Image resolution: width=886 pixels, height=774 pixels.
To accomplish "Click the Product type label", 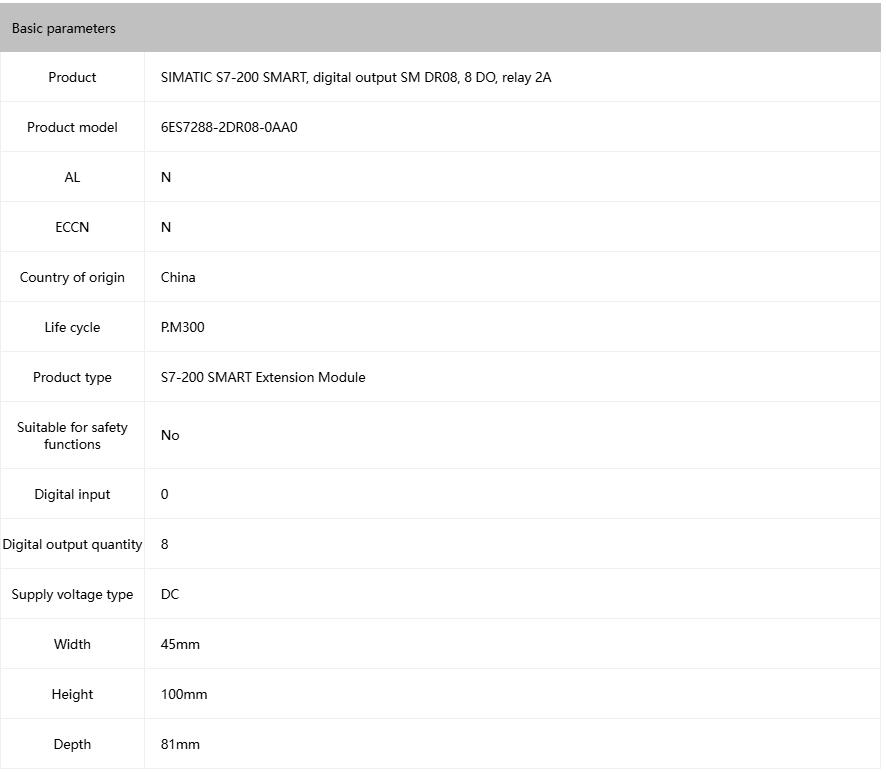I will 72,377.
